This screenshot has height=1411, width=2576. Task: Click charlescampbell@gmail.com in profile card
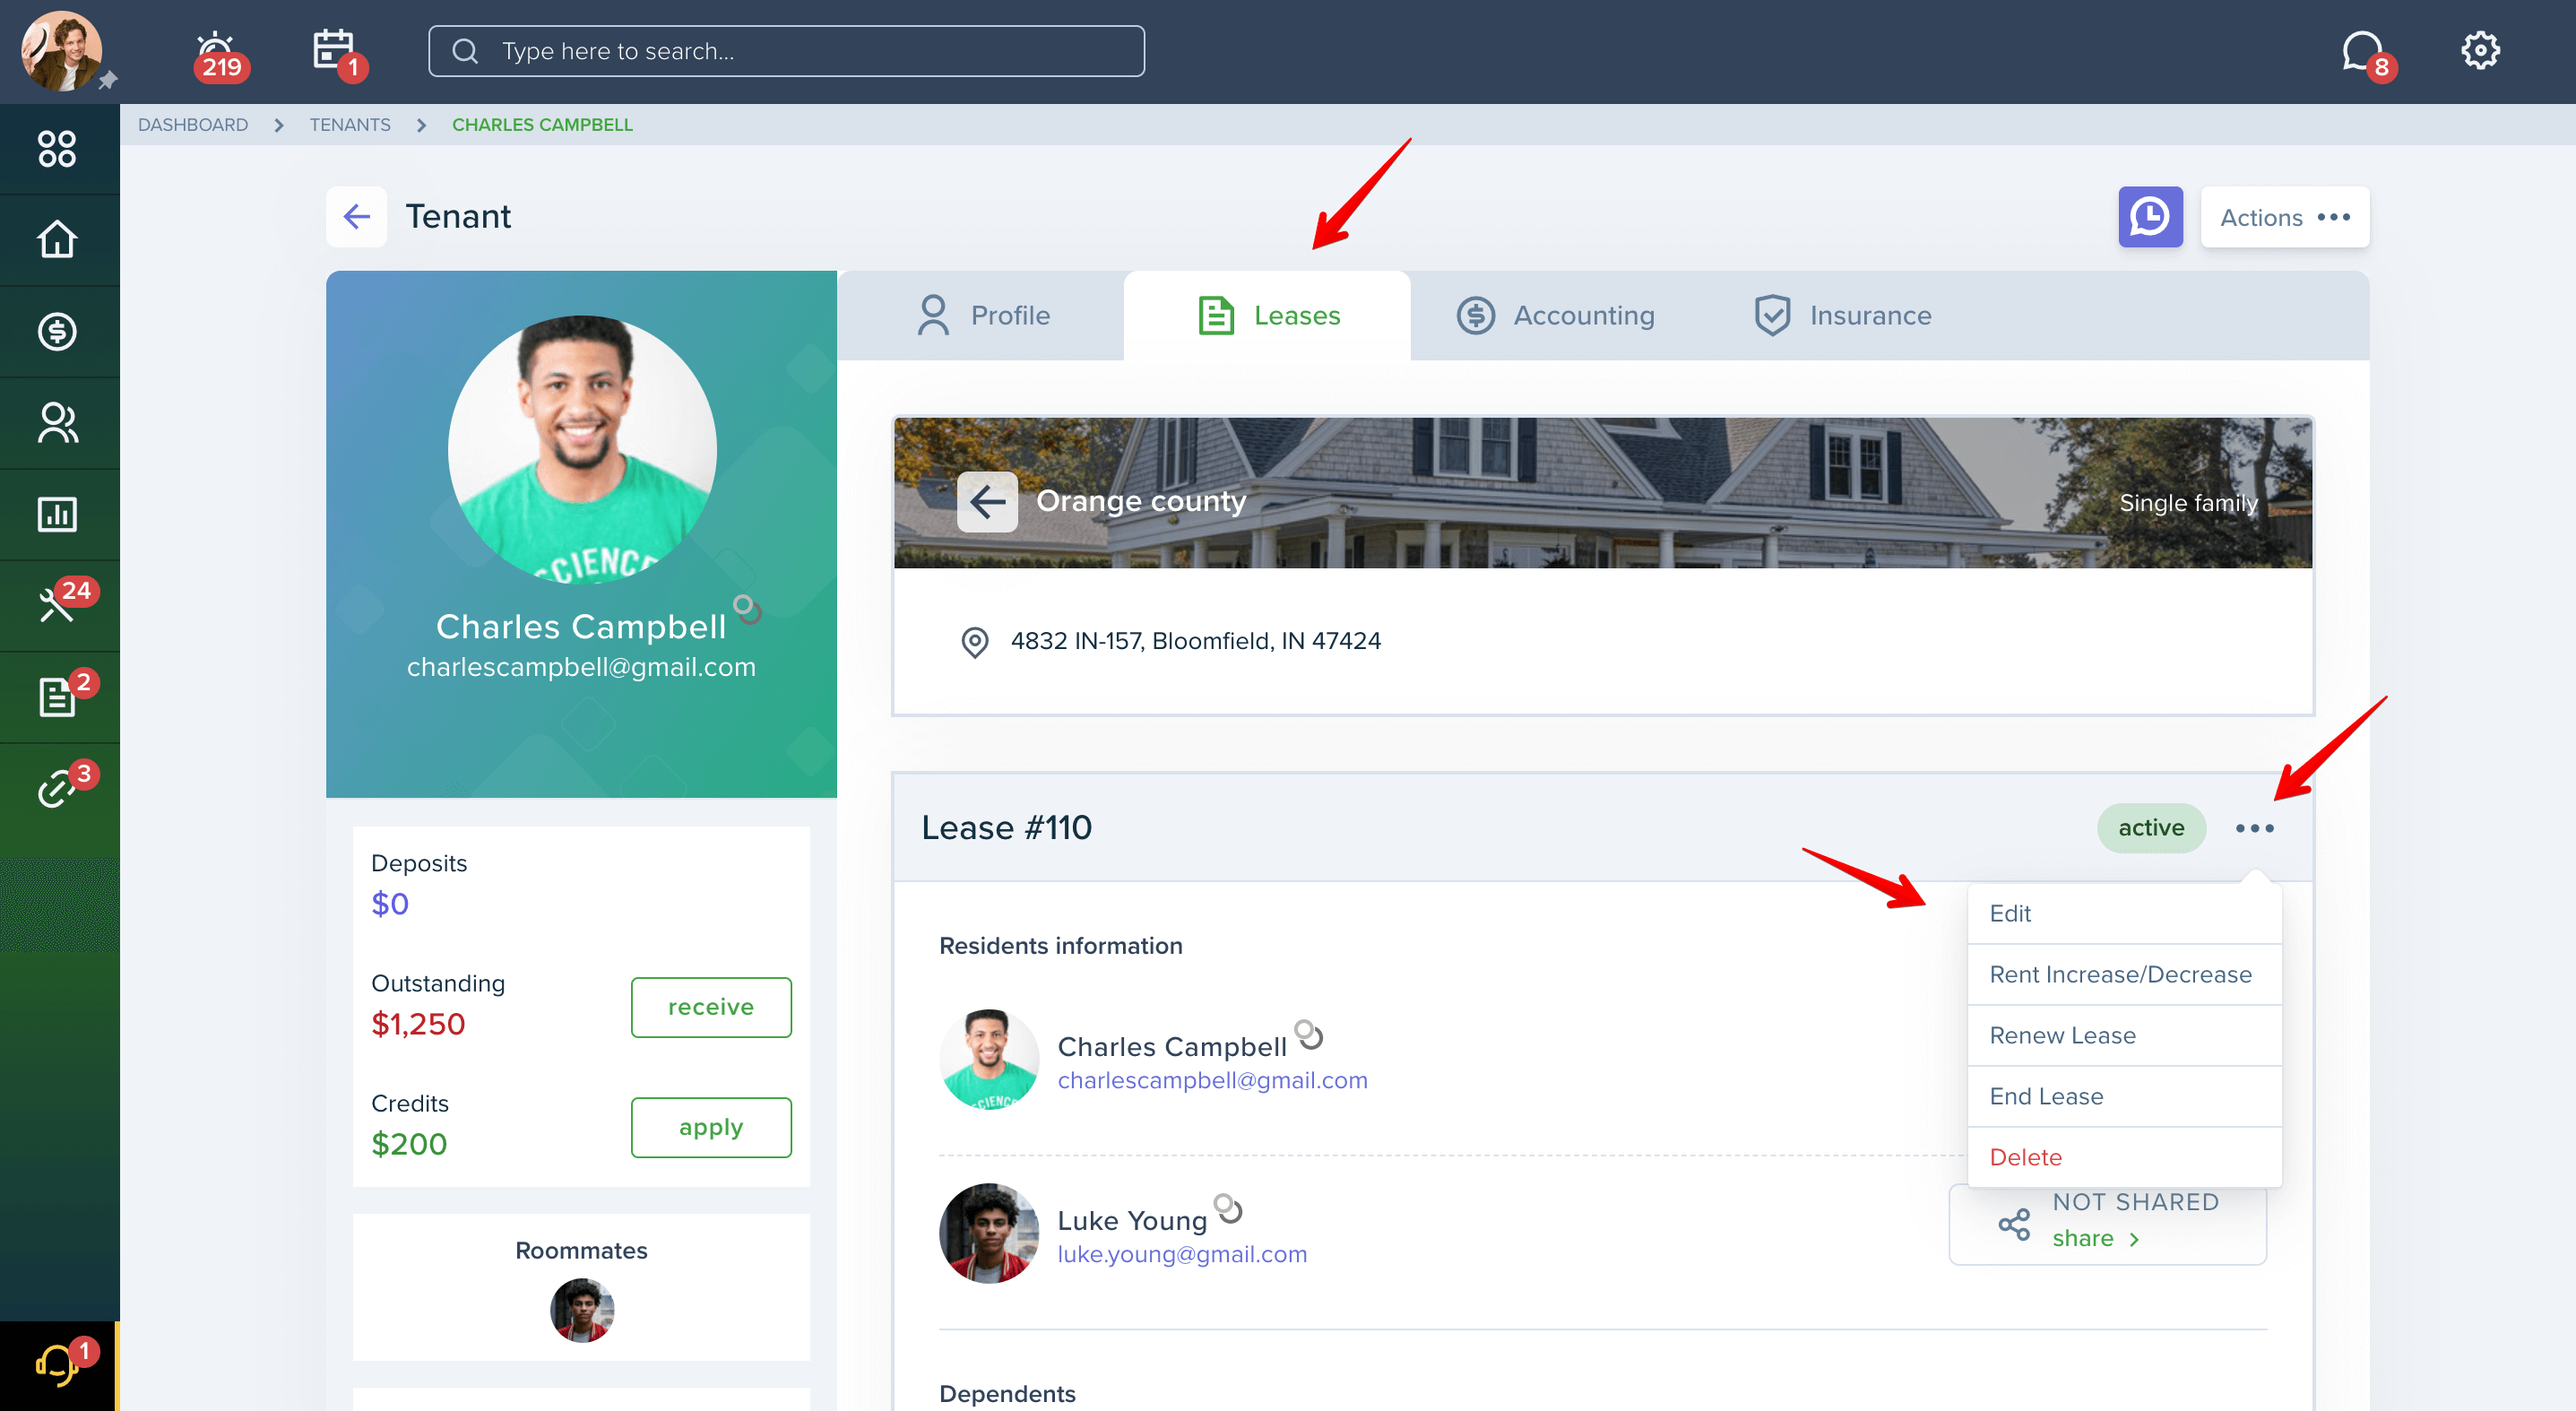coord(581,667)
